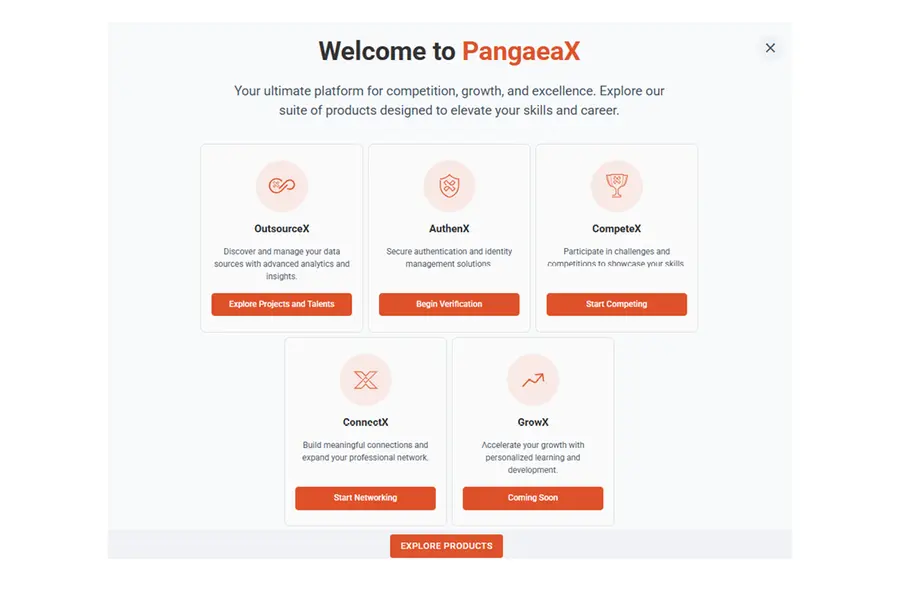Image resolution: width=900 pixels, height=600 pixels.
Task: Select the GrowX card title
Action: [533, 422]
